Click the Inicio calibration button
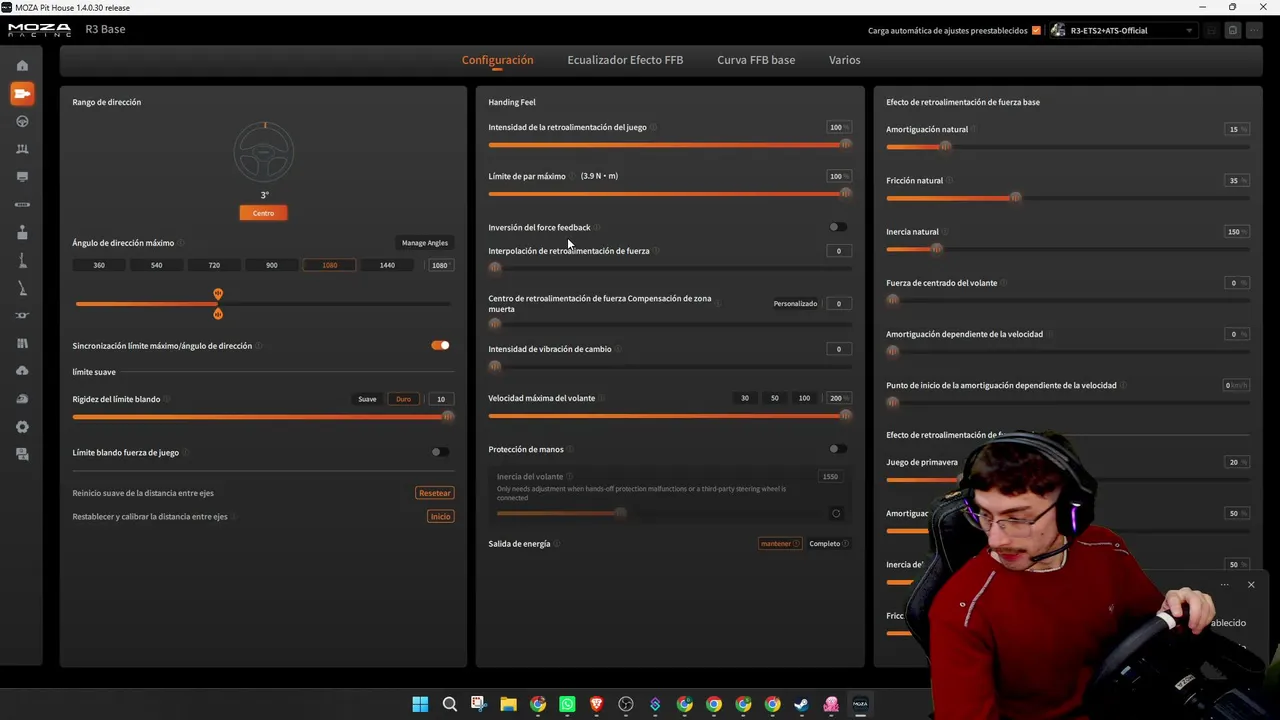Screen dimensions: 1280x720 pyautogui.click(x=440, y=517)
